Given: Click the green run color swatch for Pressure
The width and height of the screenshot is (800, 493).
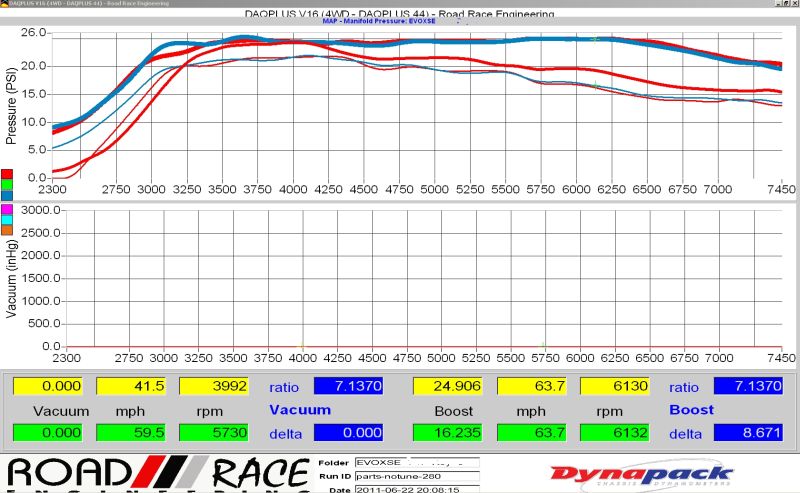Looking at the screenshot, I should [x=7, y=185].
